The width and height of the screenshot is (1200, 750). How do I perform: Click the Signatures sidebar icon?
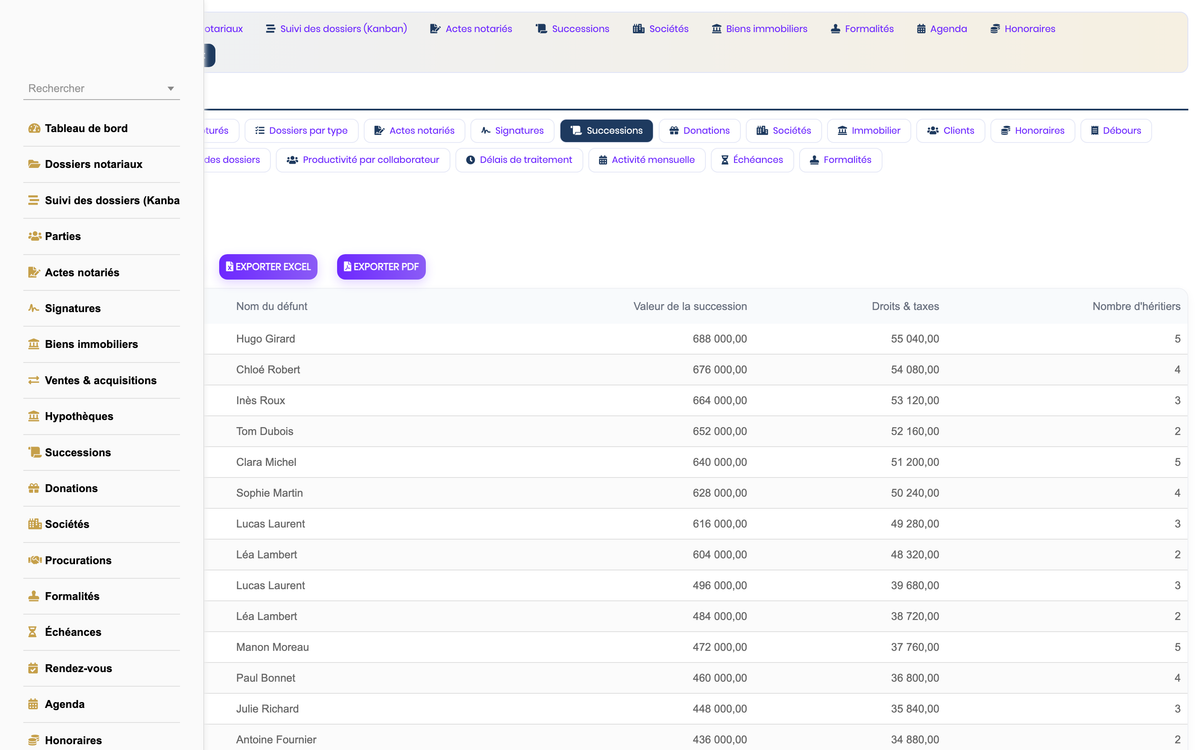(34, 308)
